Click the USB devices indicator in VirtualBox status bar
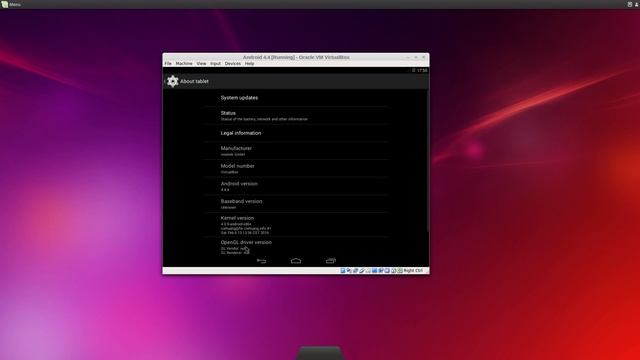Image resolution: width=640 pixels, height=360 pixels. 362,271
